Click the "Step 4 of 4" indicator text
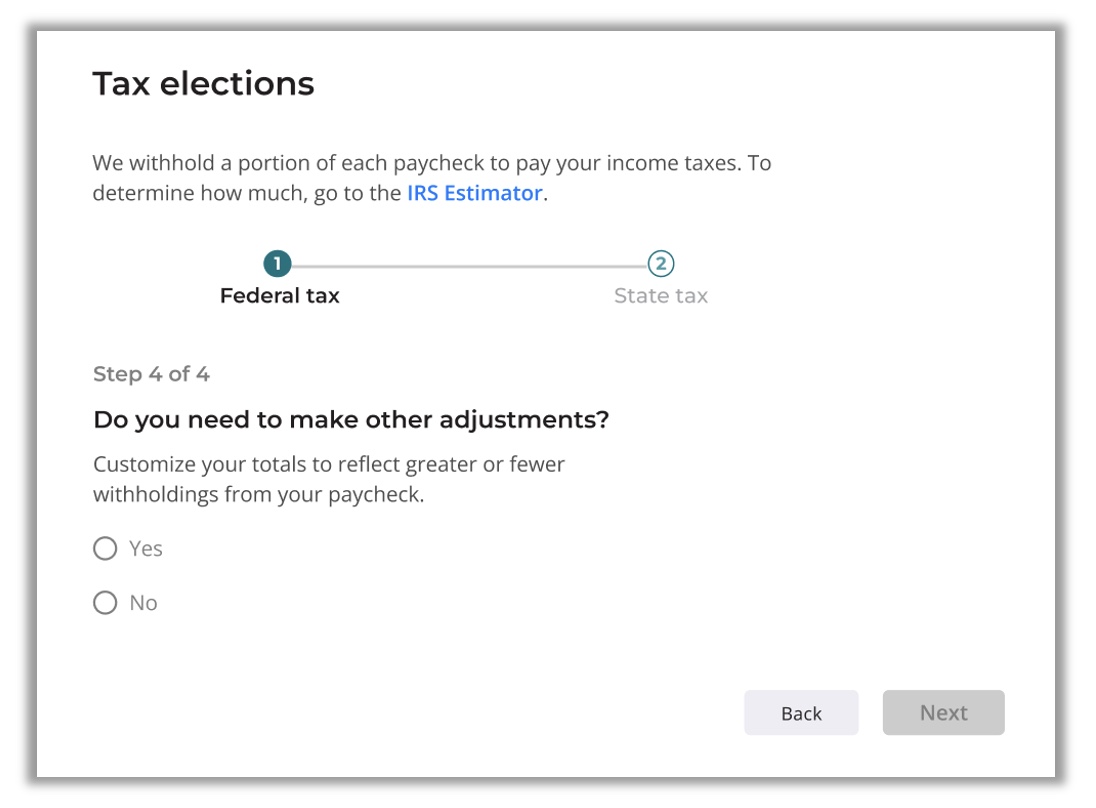 151,374
